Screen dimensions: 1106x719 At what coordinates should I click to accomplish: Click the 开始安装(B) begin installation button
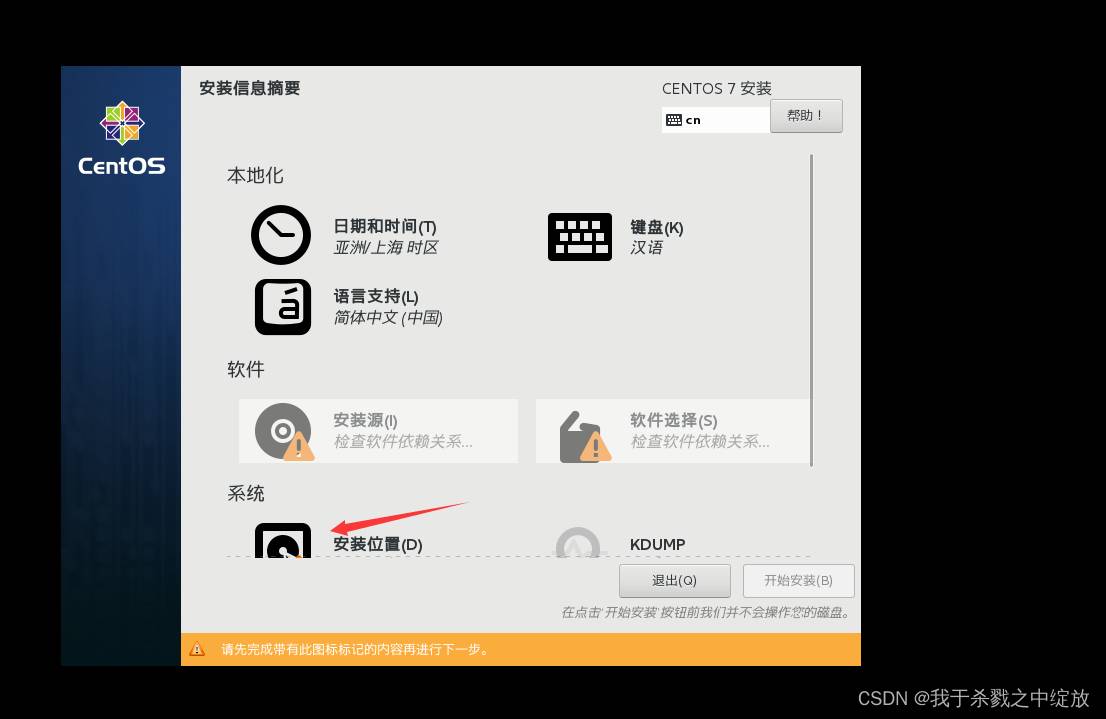tap(798, 581)
